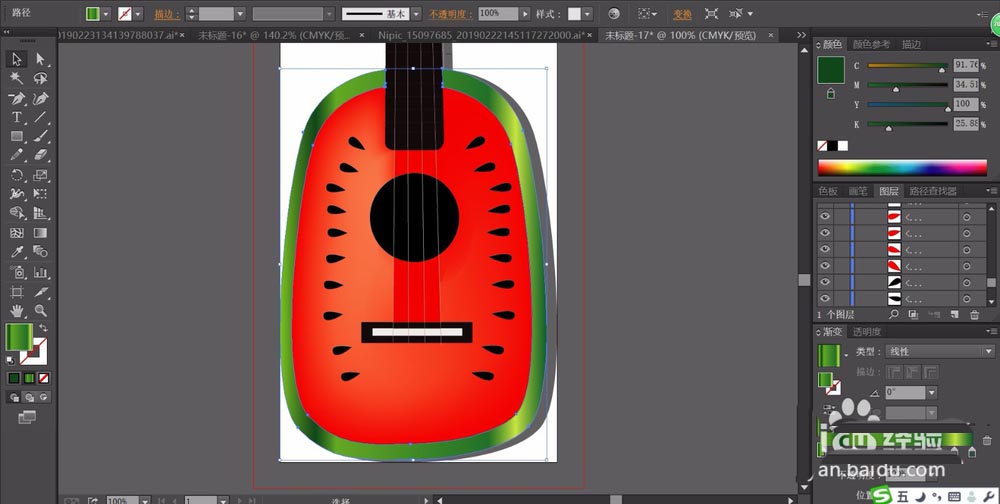Image resolution: width=1000 pixels, height=504 pixels.
Task: Select the Eyedropper tool
Action: [x=17, y=253]
